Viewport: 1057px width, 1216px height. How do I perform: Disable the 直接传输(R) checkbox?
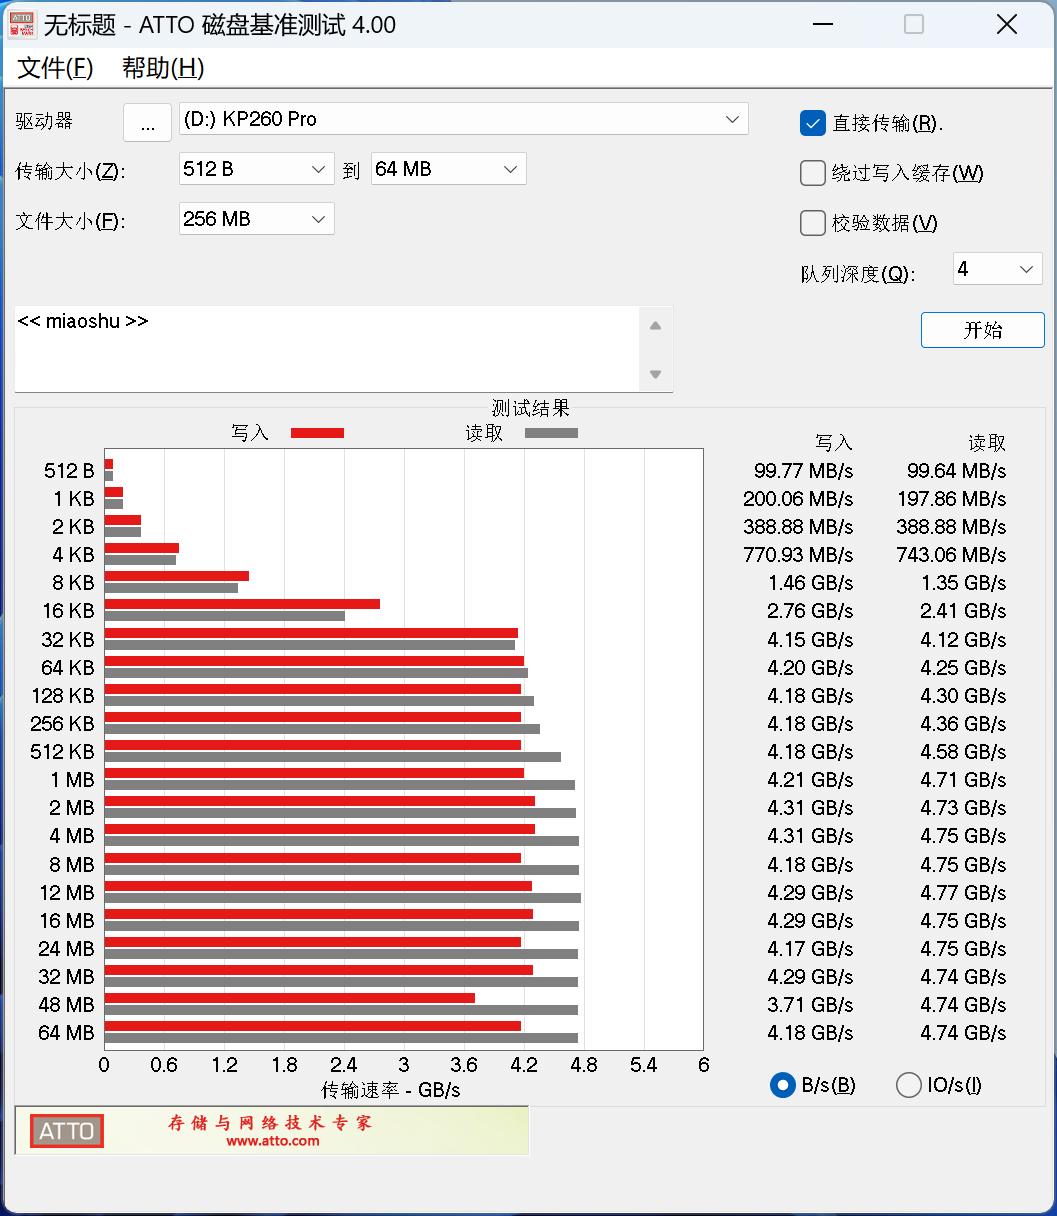click(812, 123)
